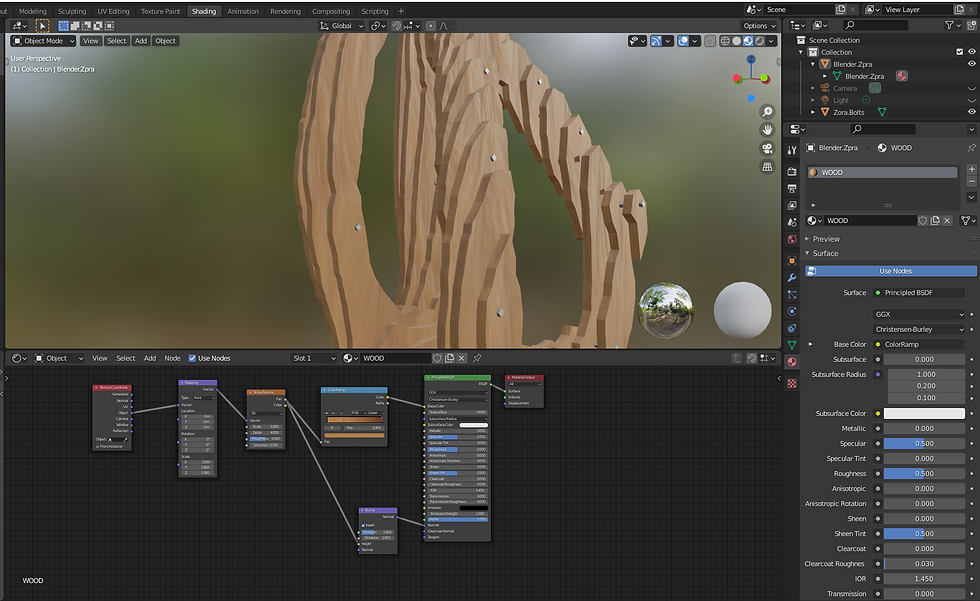Open the viewport Options dropdown
Screen dimensions: 980x601
[759, 26]
